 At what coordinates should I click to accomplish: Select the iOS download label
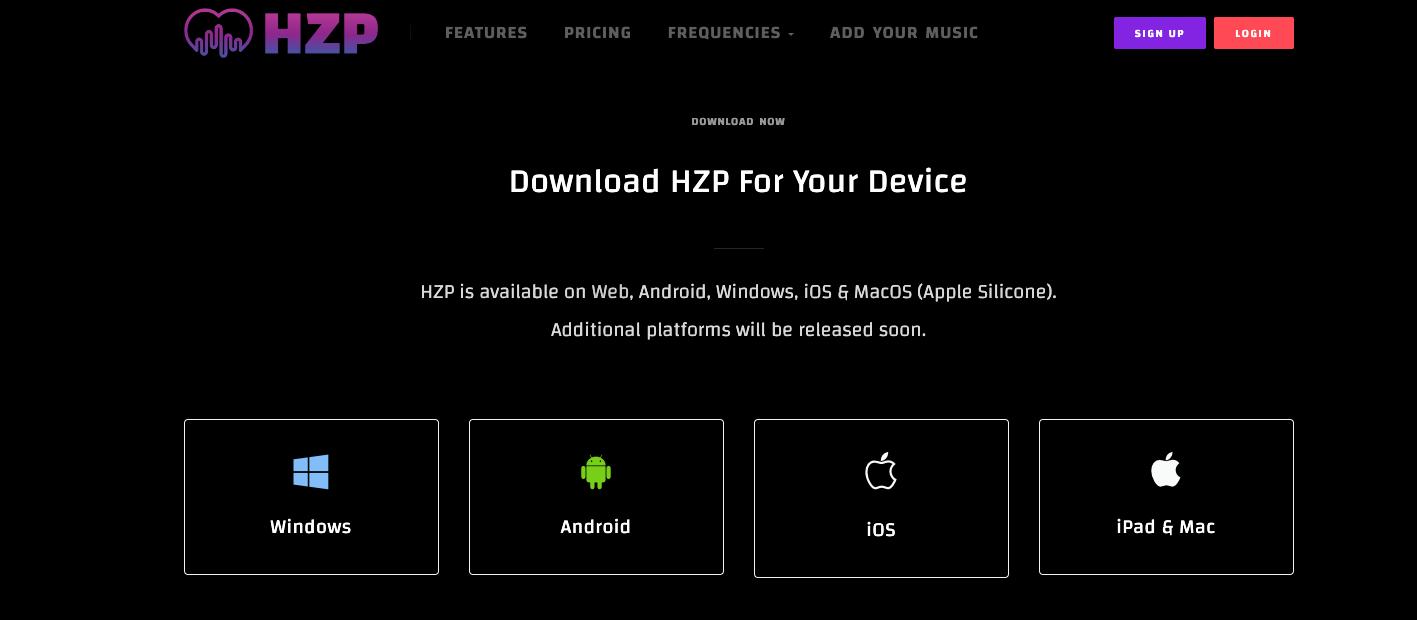click(x=881, y=530)
